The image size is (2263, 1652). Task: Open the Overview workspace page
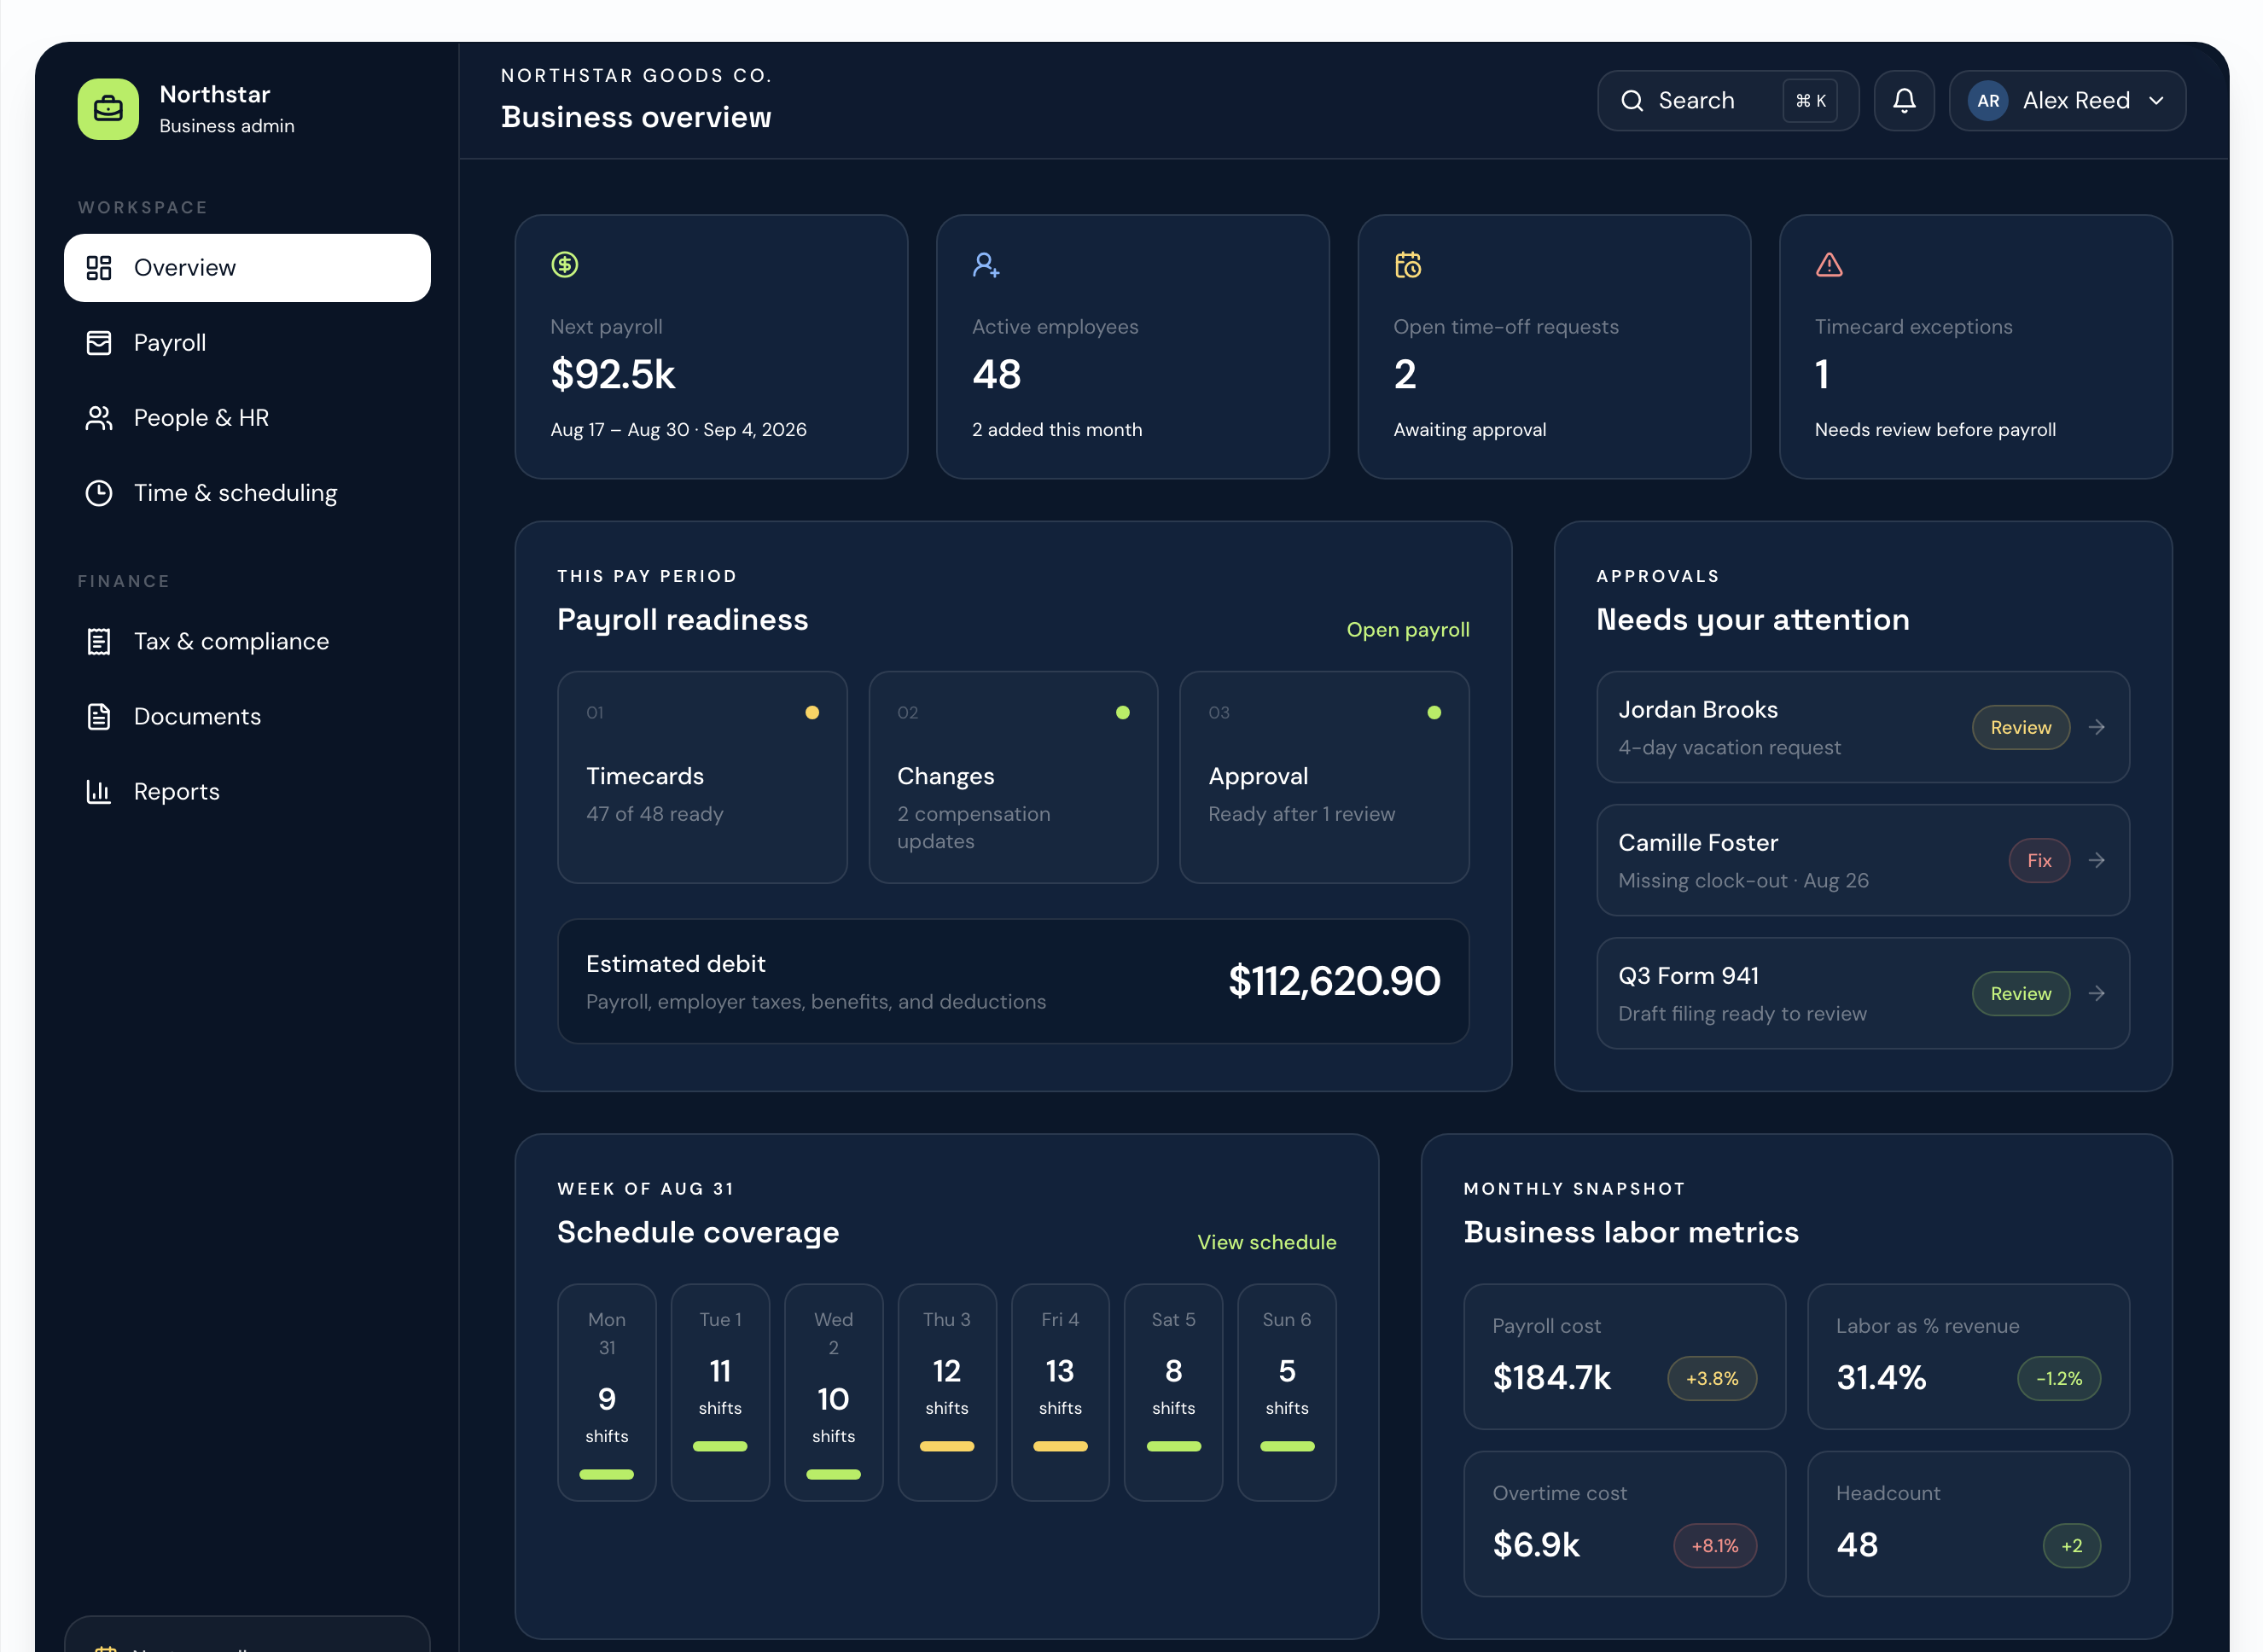247,268
